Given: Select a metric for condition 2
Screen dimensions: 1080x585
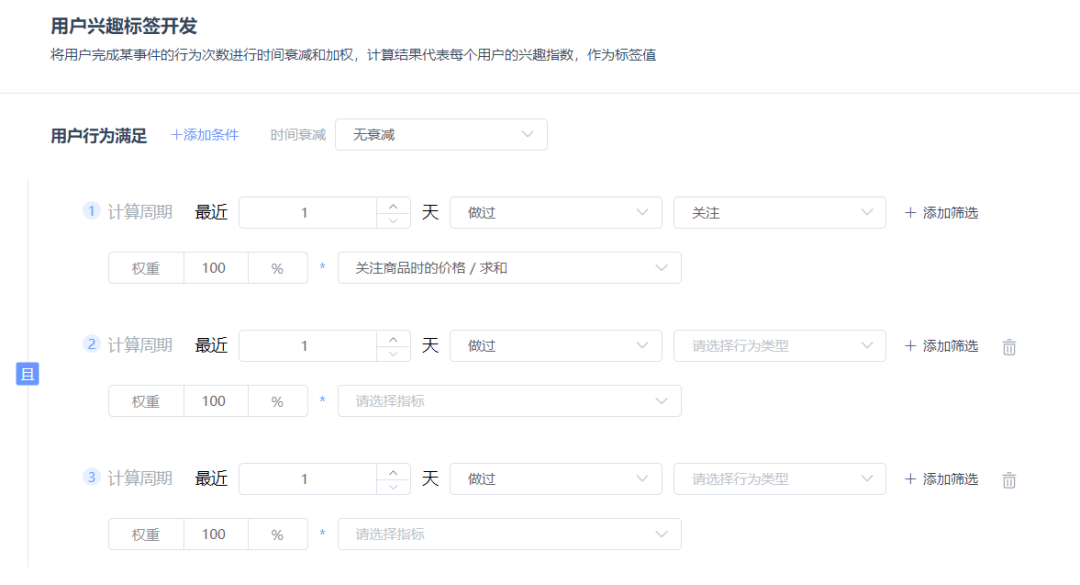Looking at the screenshot, I should (x=509, y=401).
